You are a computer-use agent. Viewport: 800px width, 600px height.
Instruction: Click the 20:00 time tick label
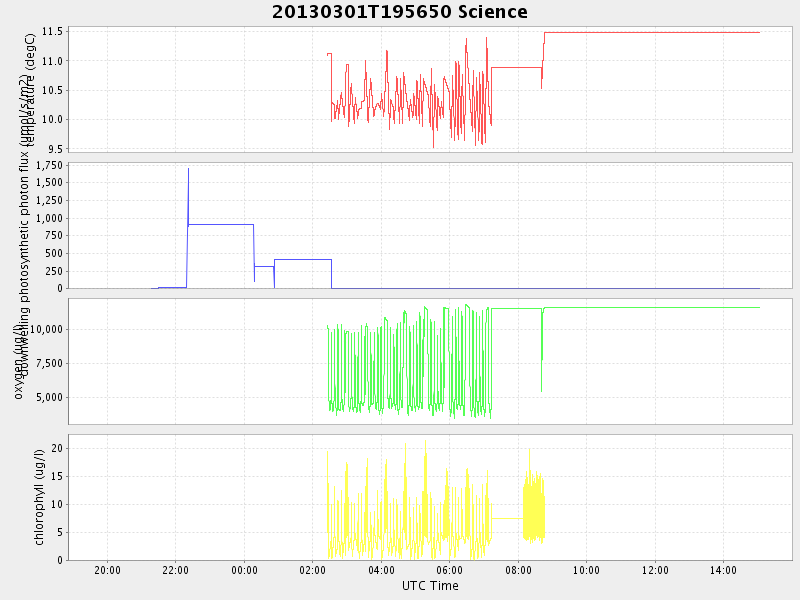(x=107, y=570)
